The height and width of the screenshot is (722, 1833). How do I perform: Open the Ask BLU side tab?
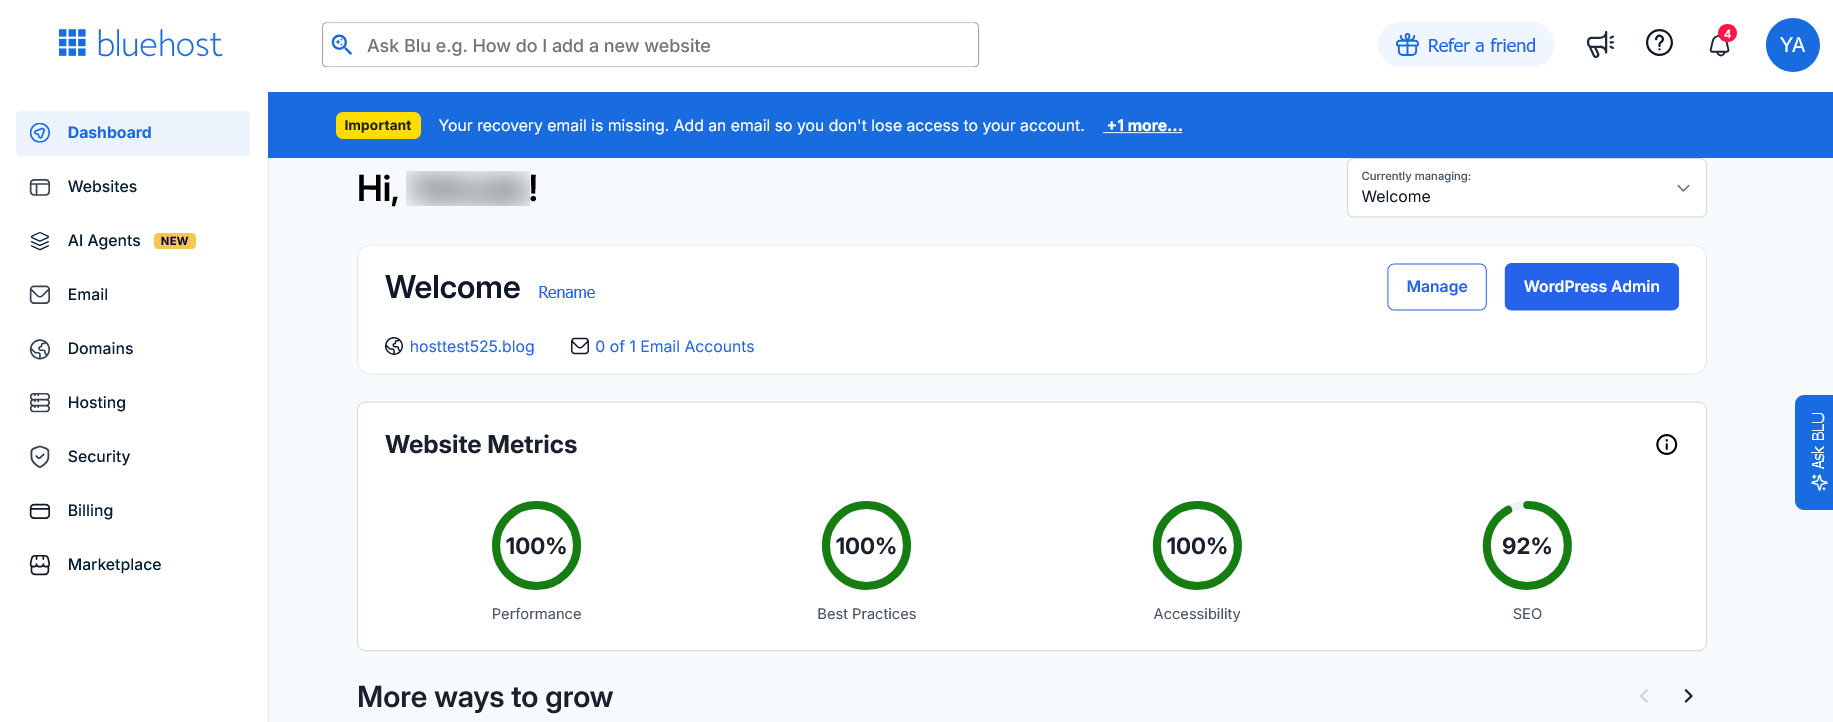[1814, 452]
